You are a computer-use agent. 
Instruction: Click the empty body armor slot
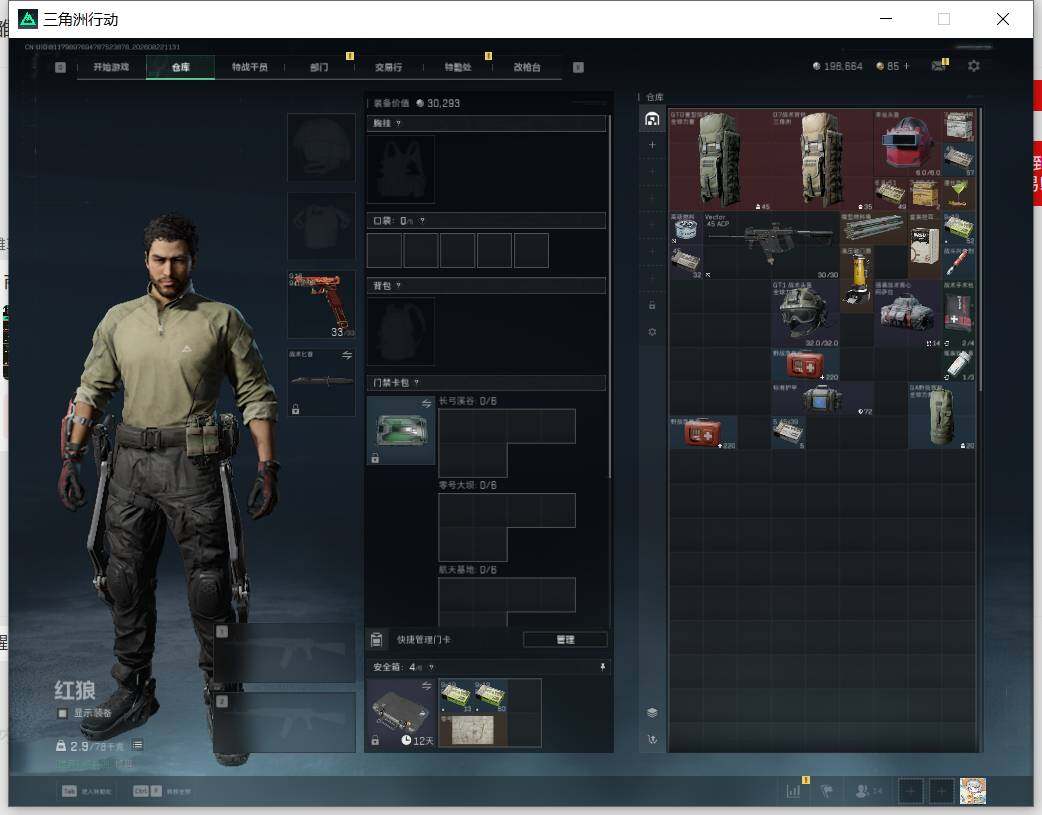click(321, 226)
